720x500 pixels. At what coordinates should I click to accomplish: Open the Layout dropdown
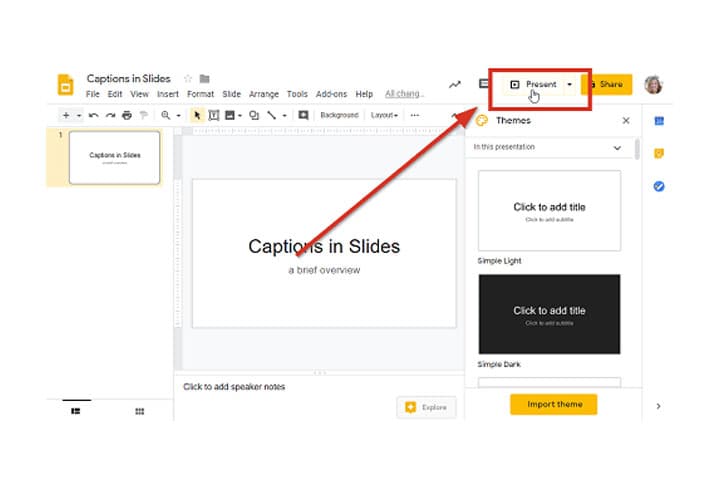tap(384, 115)
